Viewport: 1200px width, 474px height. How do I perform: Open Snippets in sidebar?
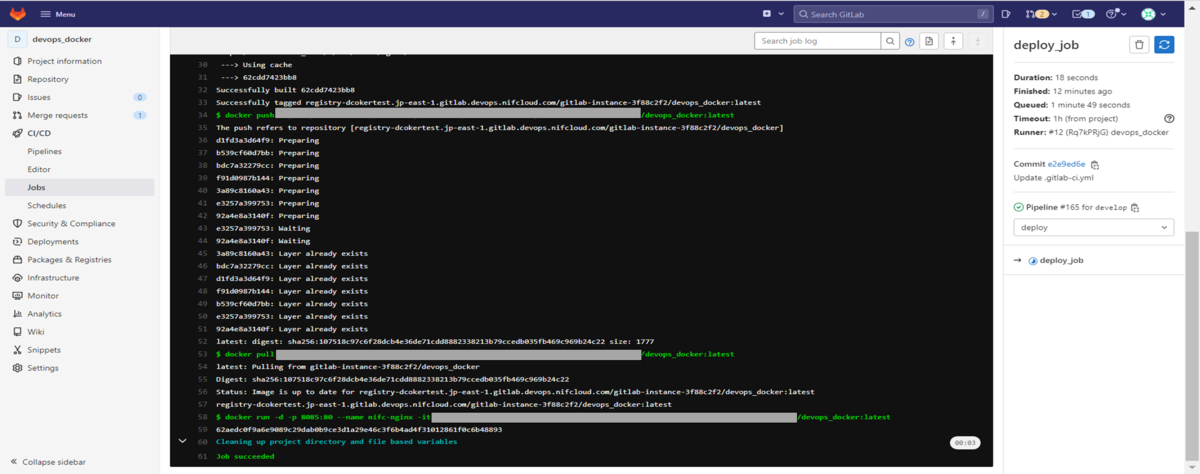click(80, 350)
